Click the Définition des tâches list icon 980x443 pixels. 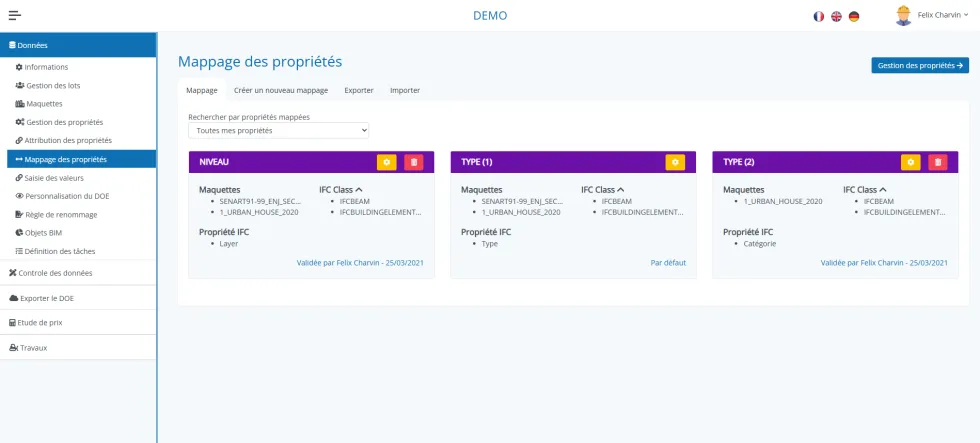[x=19, y=251]
